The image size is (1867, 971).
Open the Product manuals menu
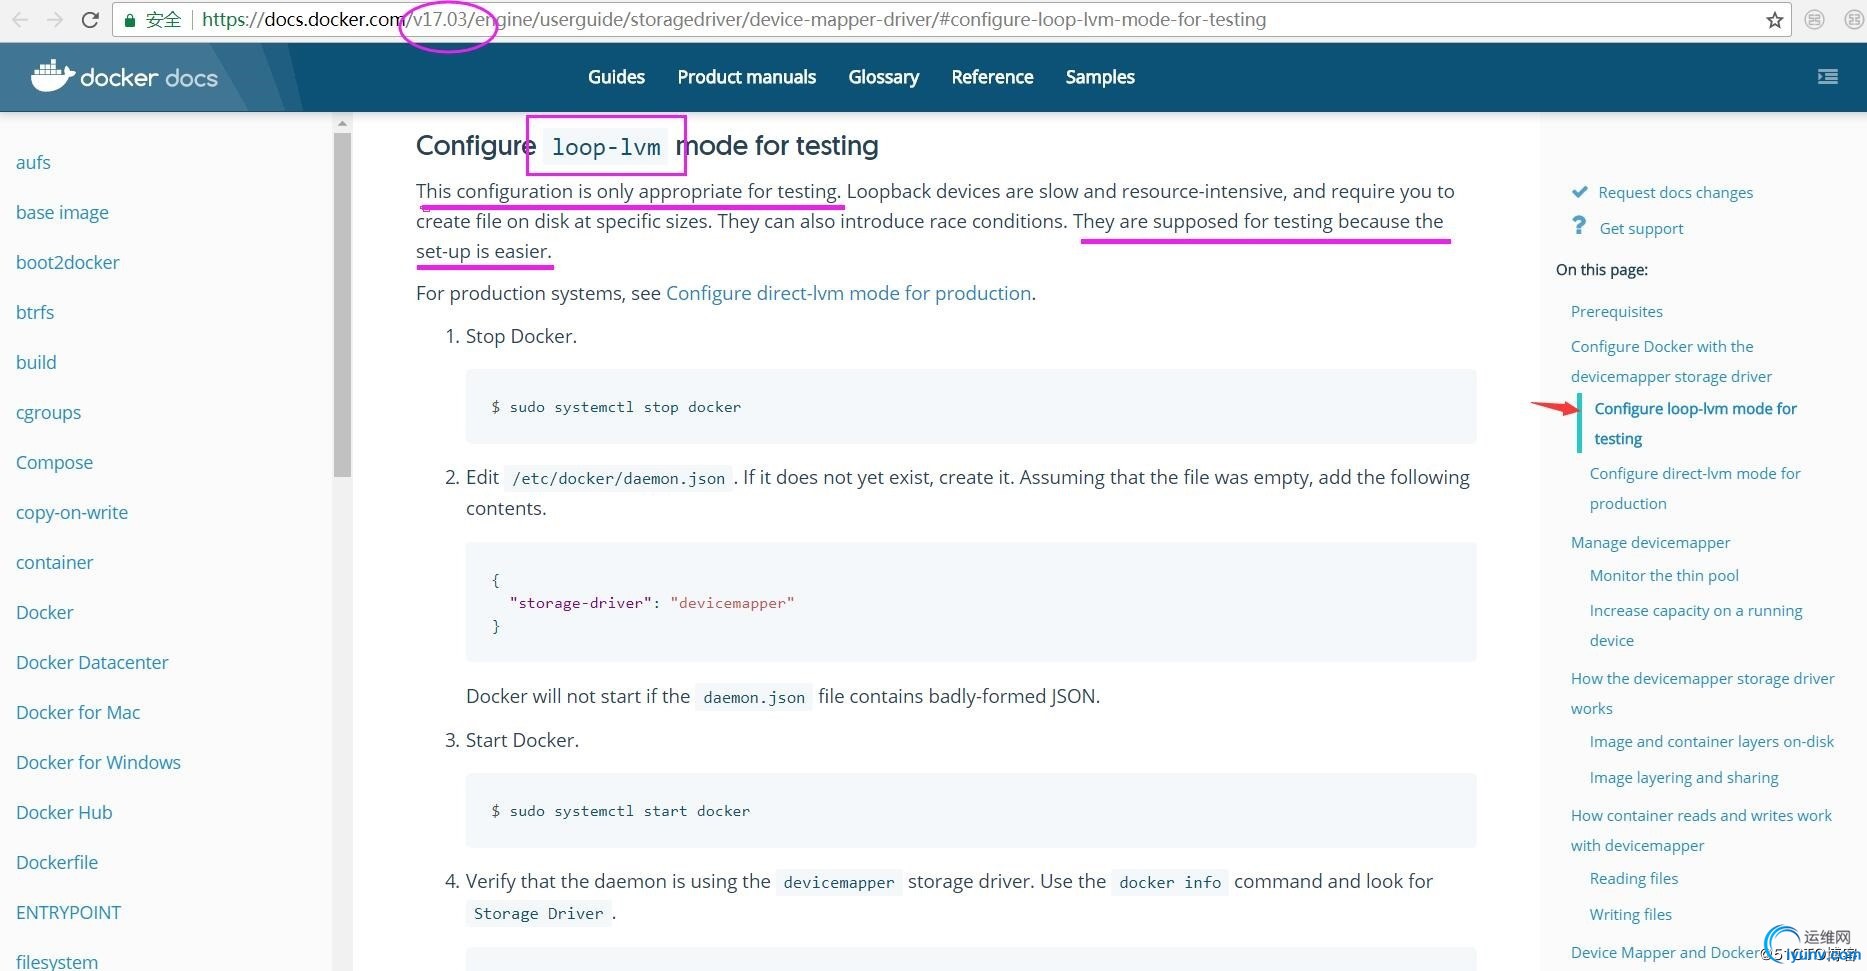click(x=747, y=77)
